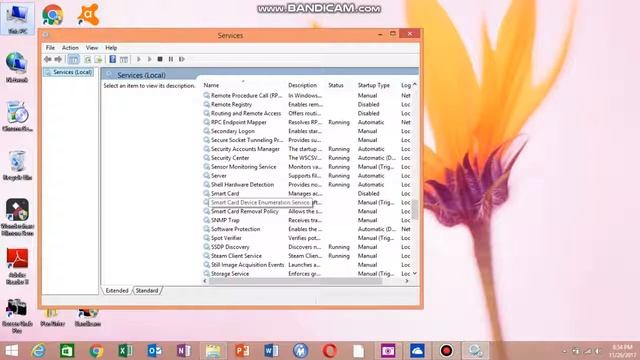Viewport: 640px width, 360px height.
Task: Open Outlook from the taskbar
Action: point(155,351)
